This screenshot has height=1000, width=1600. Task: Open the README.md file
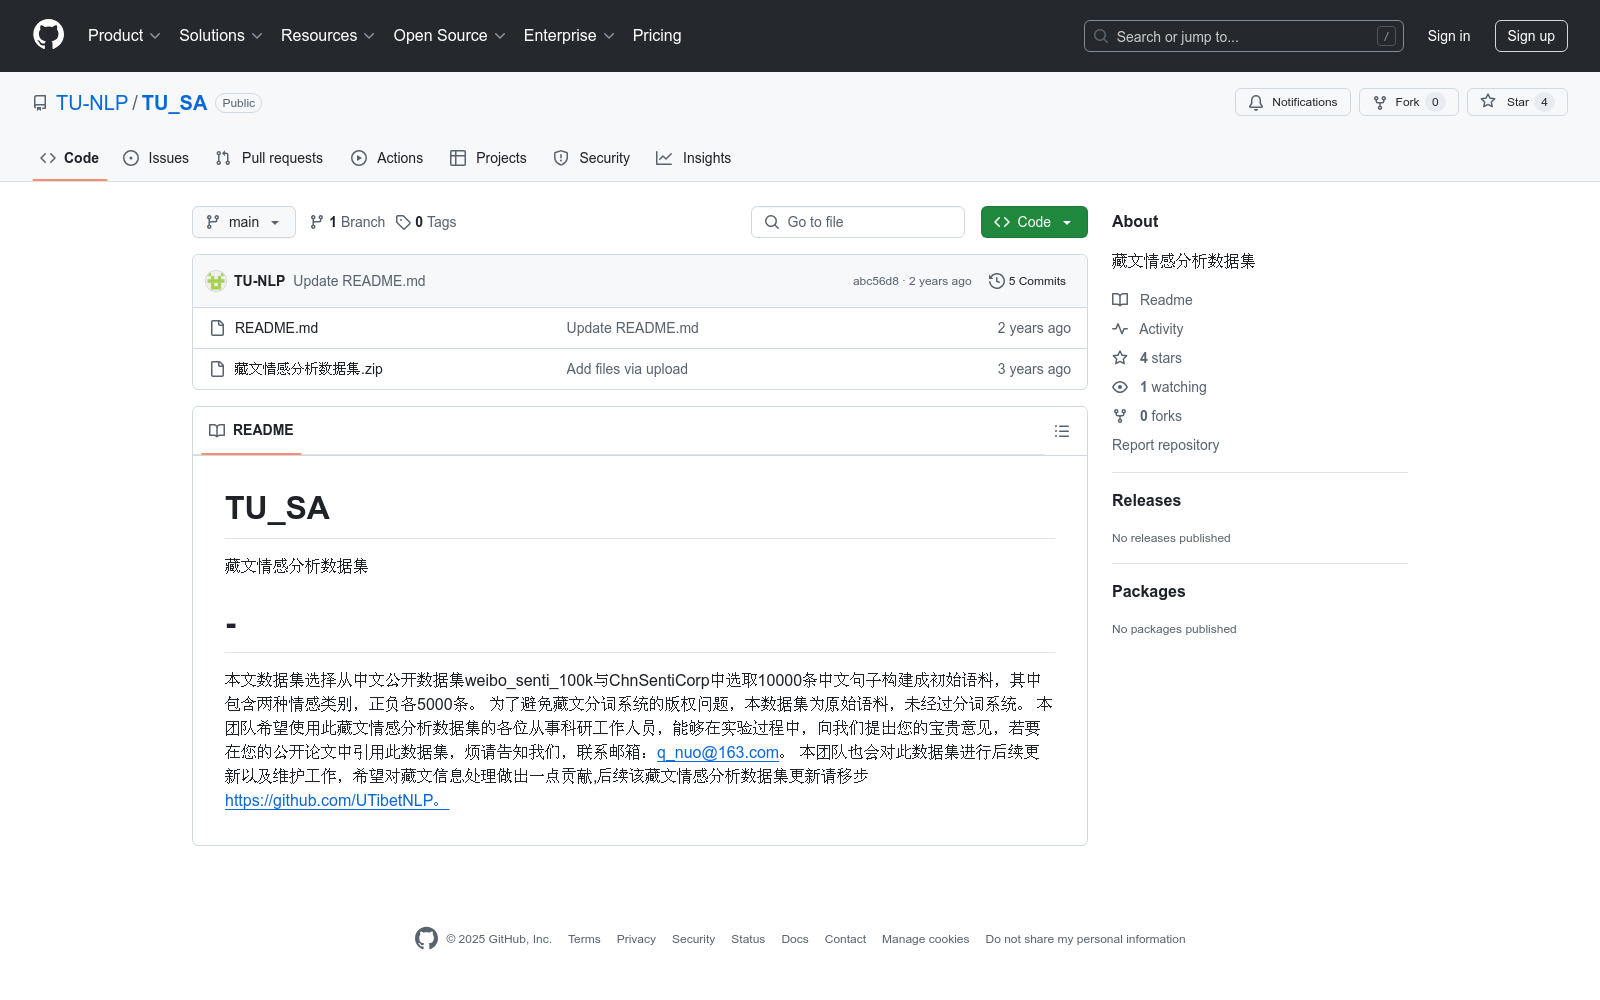[x=276, y=328]
